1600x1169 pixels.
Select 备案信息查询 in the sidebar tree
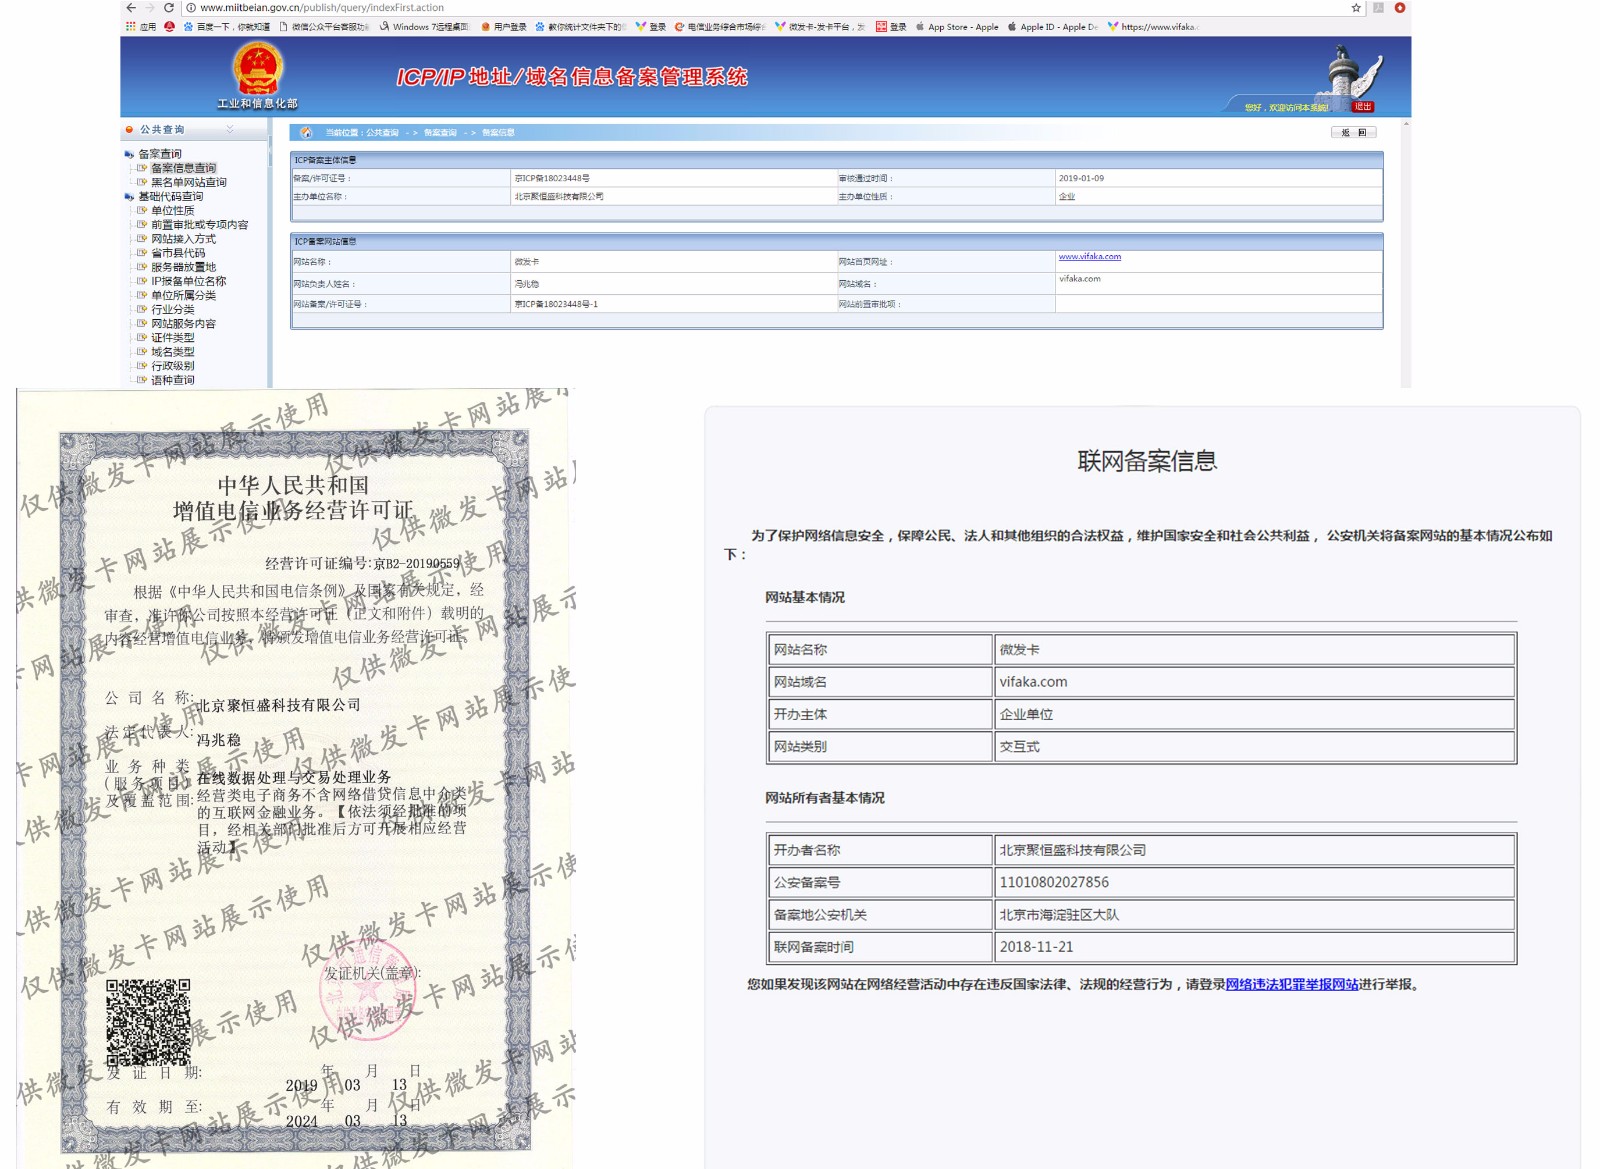click(x=183, y=168)
